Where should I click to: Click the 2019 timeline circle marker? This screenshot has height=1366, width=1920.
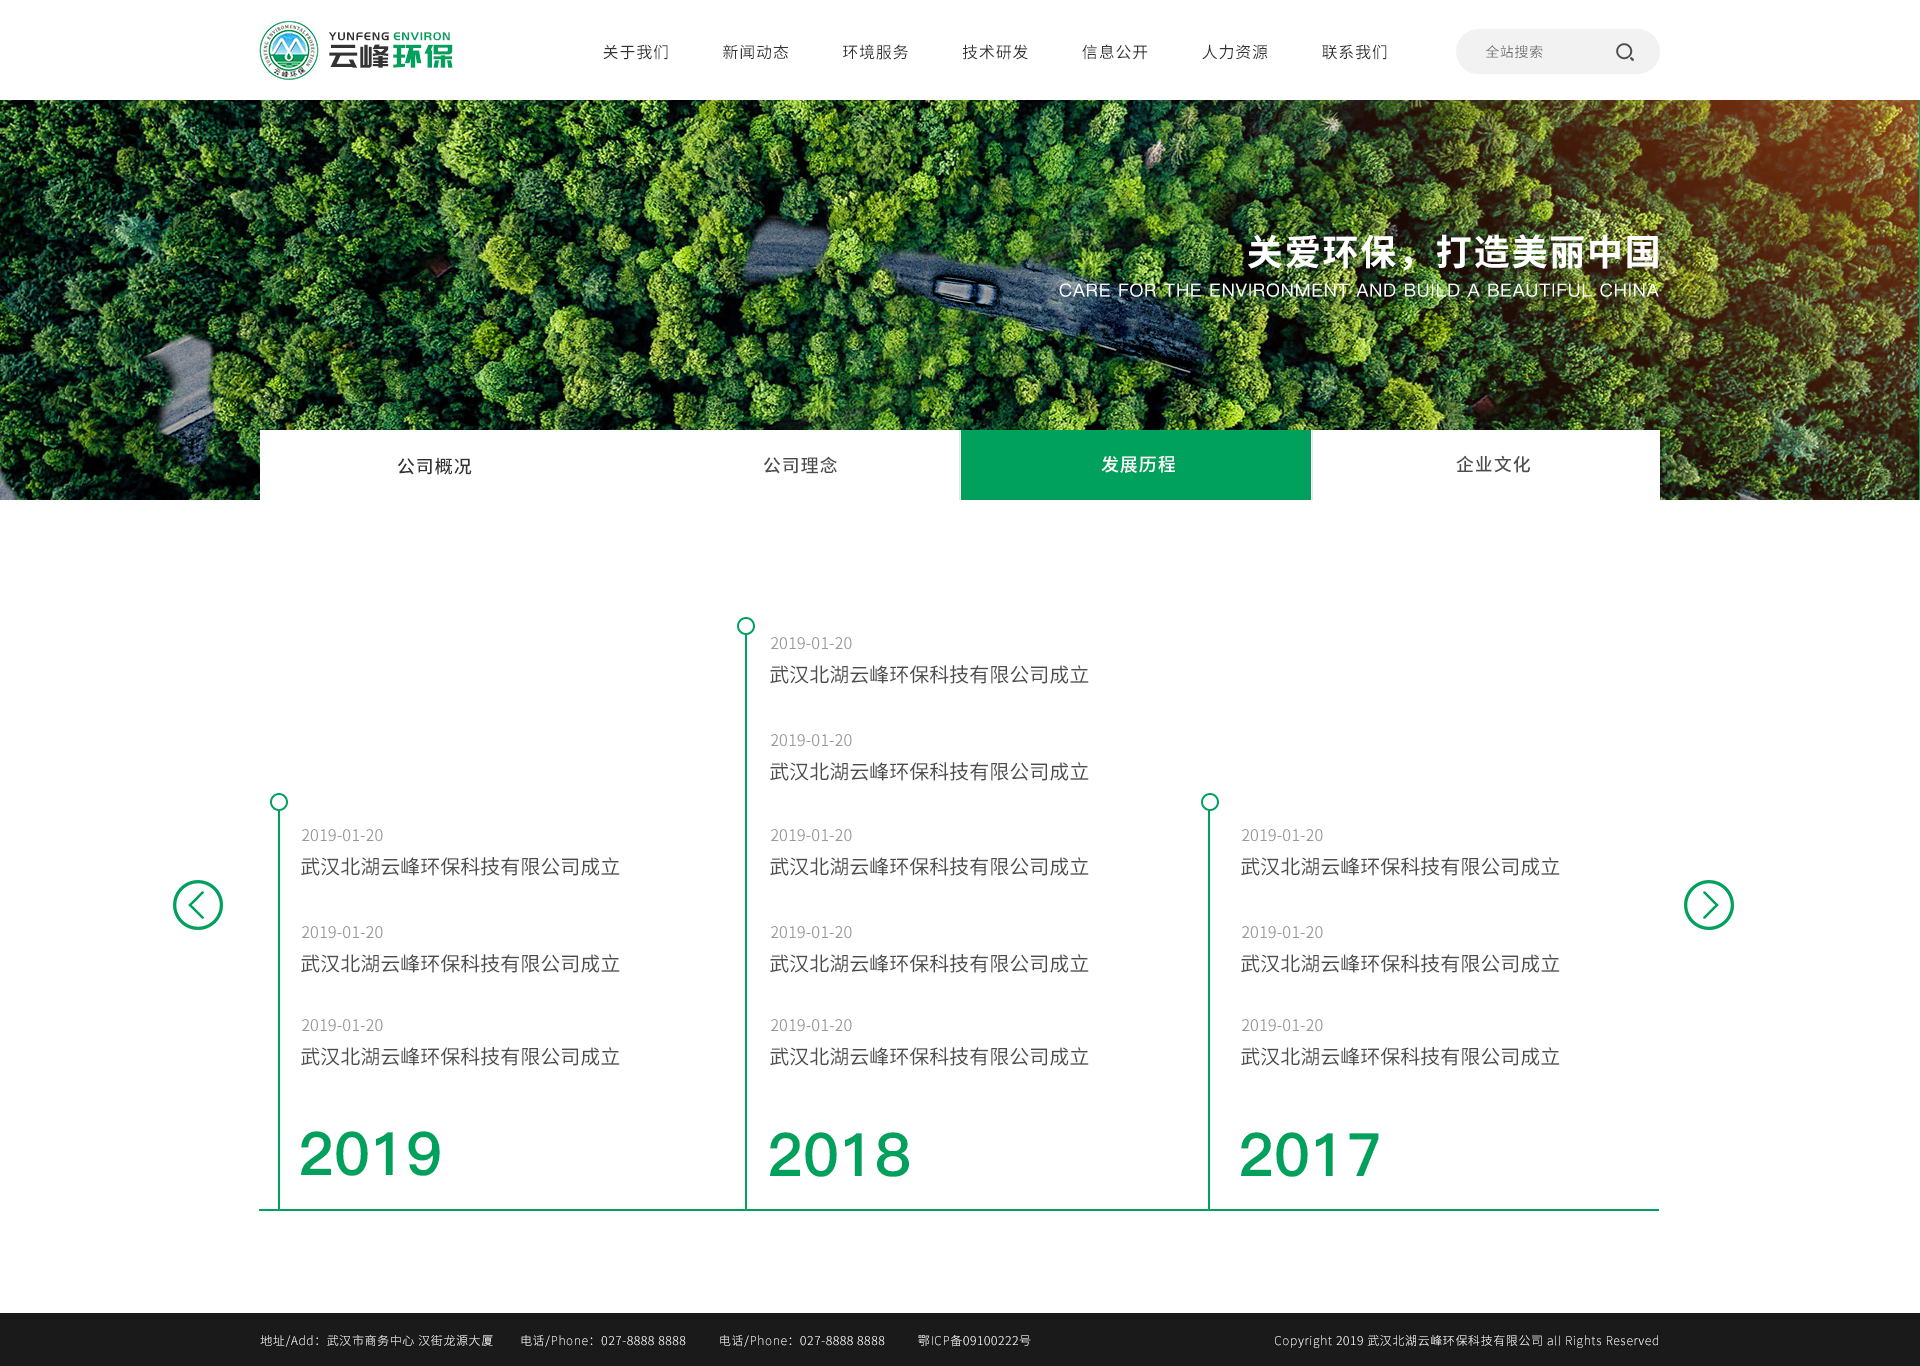click(x=279, y=802)
